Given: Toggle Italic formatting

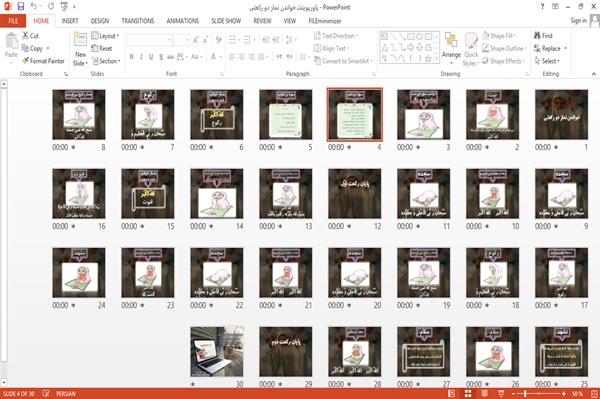Looking at the screenshot, I should [141, 57].
